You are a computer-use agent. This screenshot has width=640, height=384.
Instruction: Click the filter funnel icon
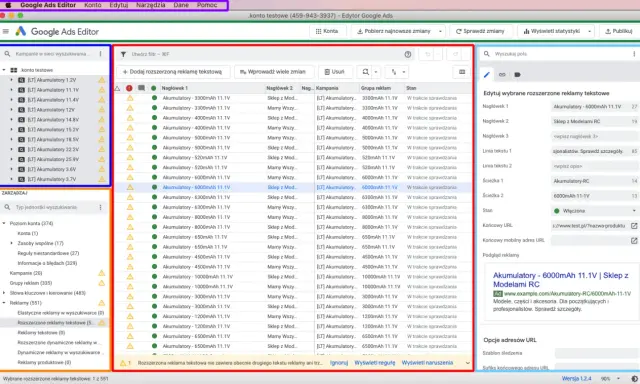pyautogui.click(x=123, y=54)
